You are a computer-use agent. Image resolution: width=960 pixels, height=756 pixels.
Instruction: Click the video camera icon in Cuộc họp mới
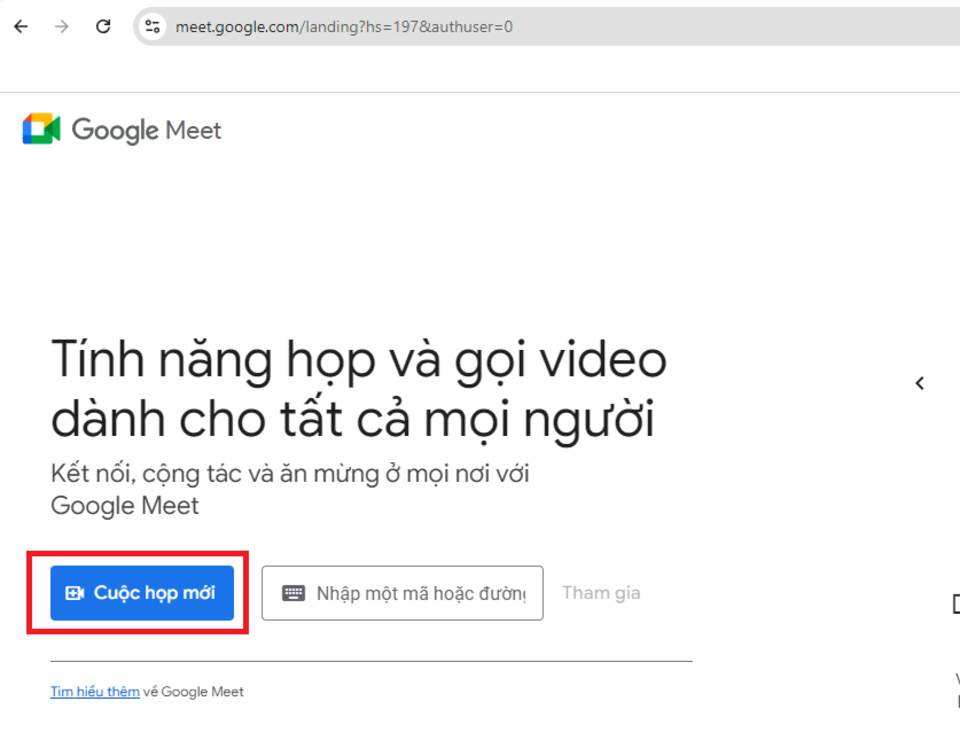(75, 593)
